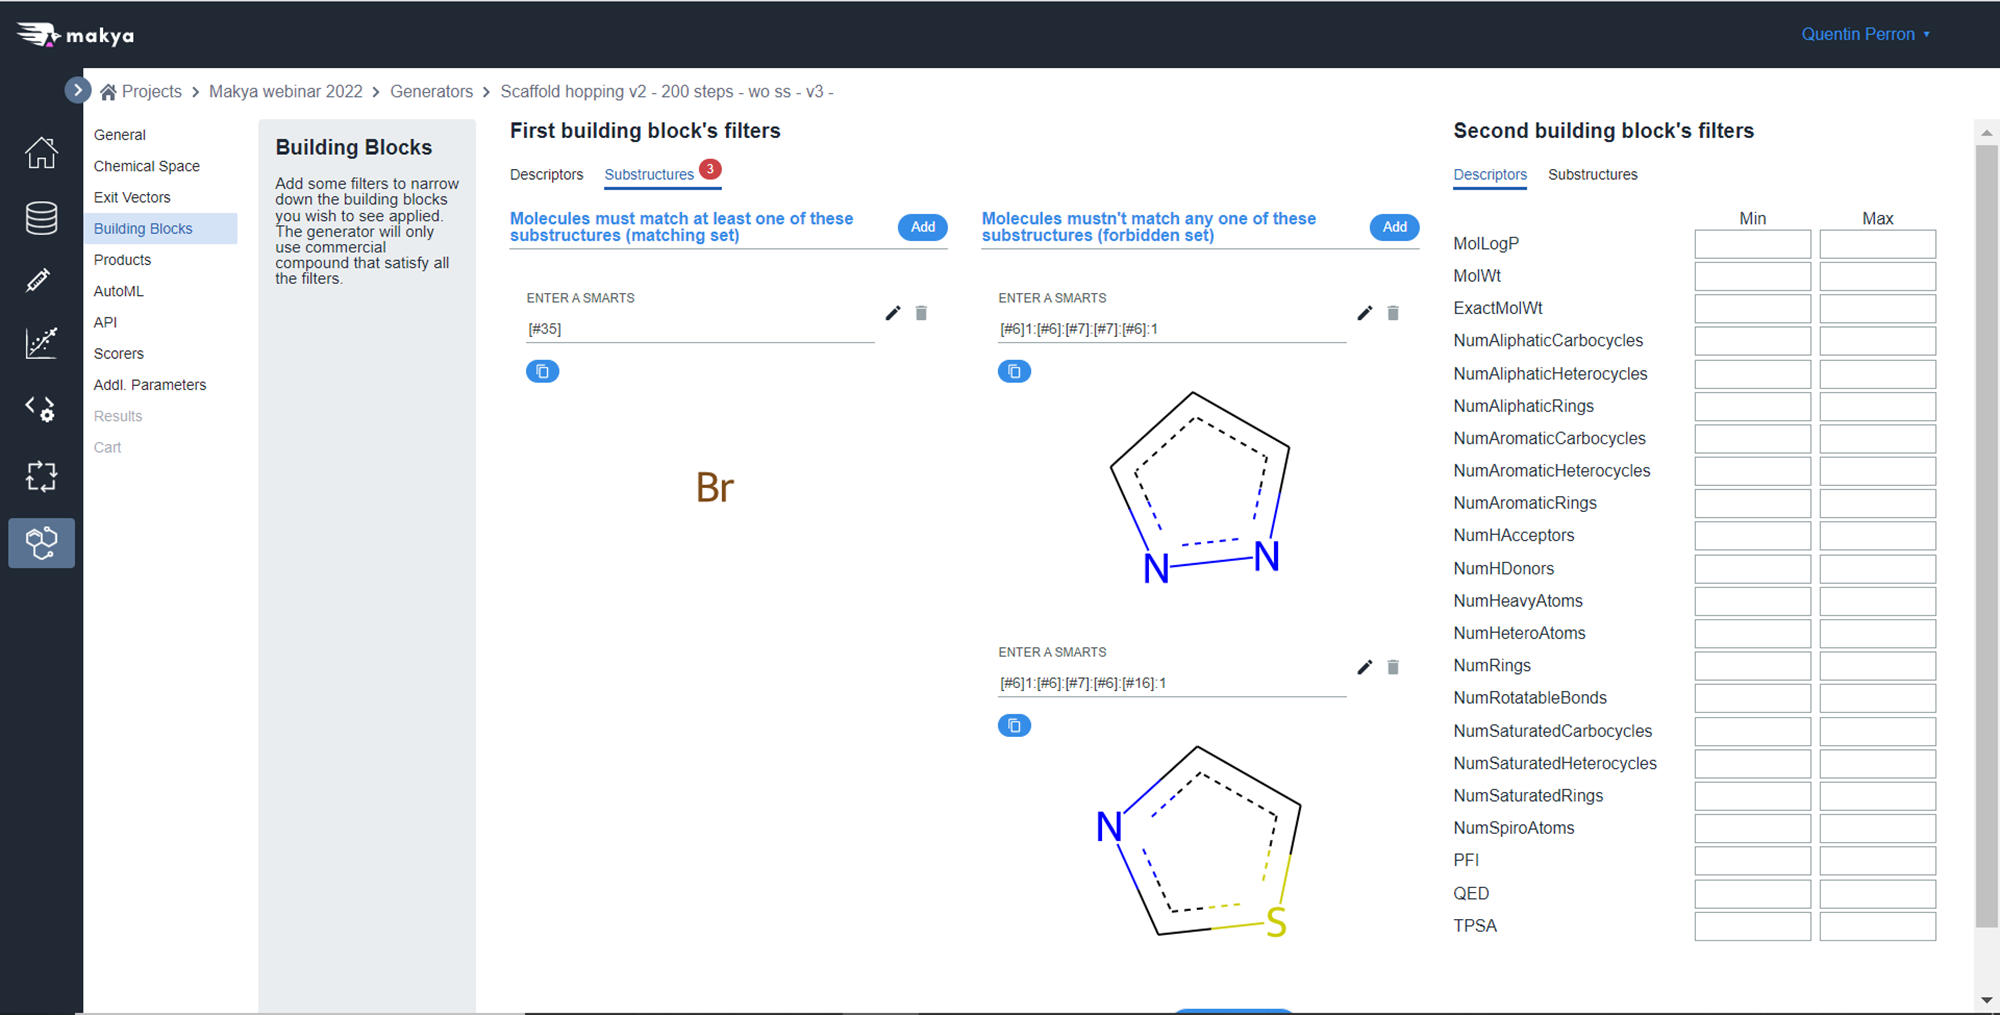This screenshot has height=1015, width=2000.
Task: Expand the collapsed sidebar with chevron button
Action: click(x=77, y=90)
